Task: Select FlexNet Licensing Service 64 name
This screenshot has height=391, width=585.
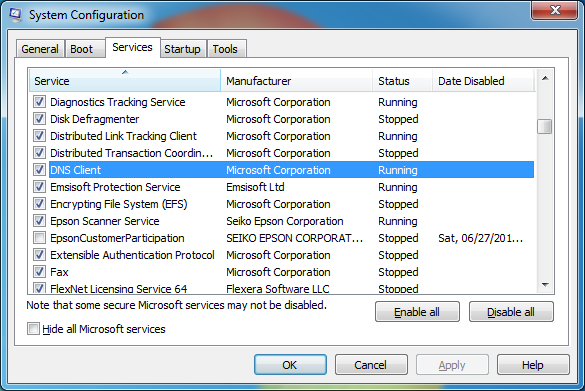Action: point(119,288)
